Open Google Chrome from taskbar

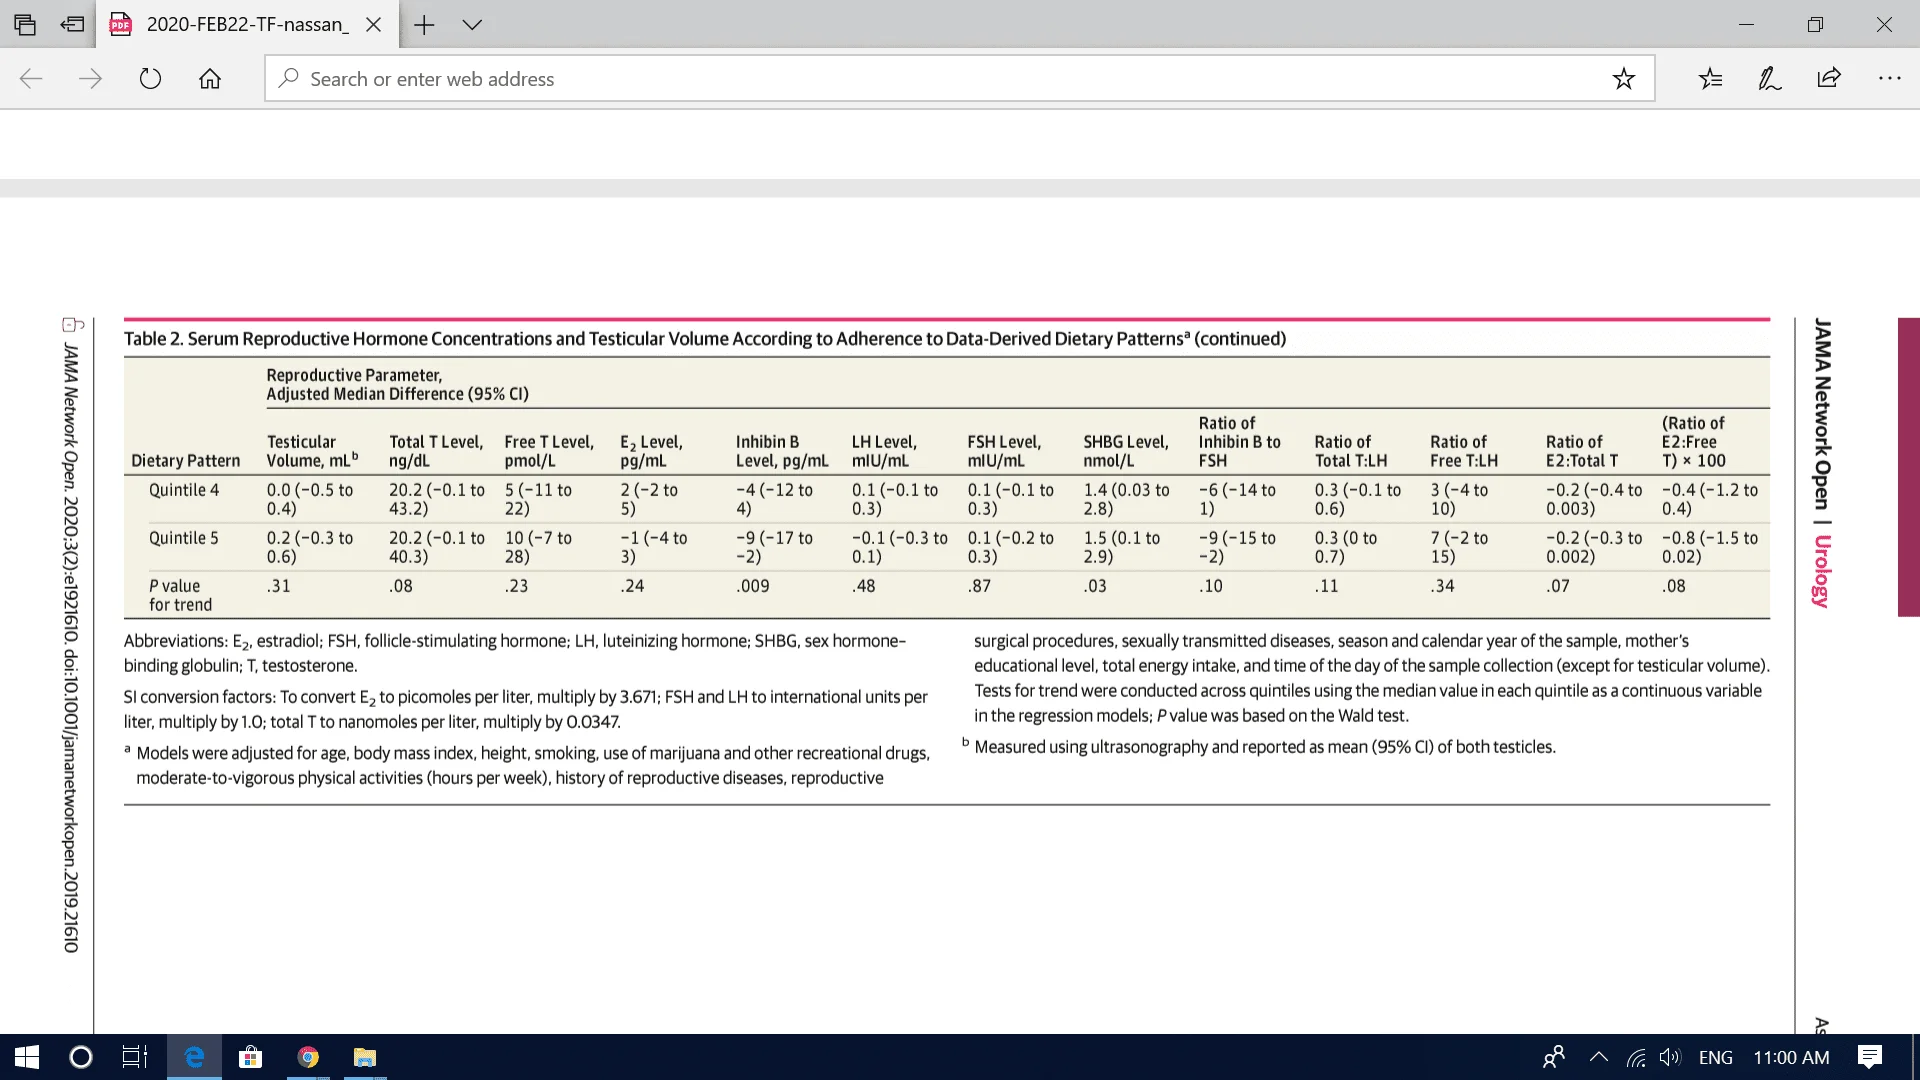[x=308, y=1057]
